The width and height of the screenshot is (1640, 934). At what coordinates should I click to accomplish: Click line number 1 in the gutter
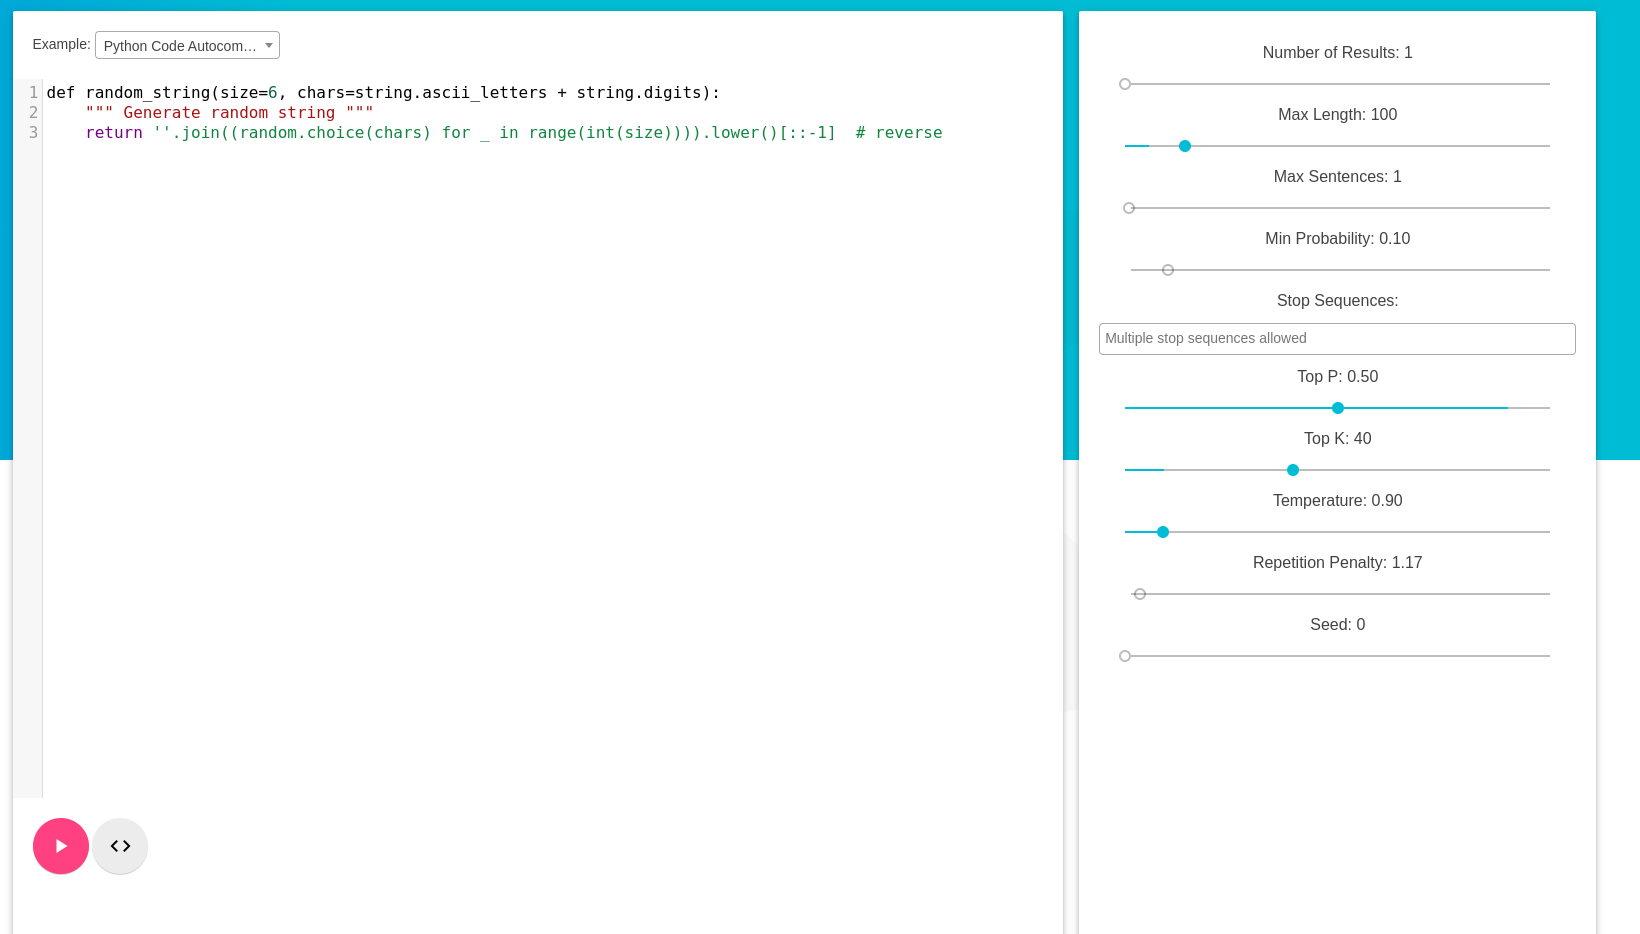[32, 92]
